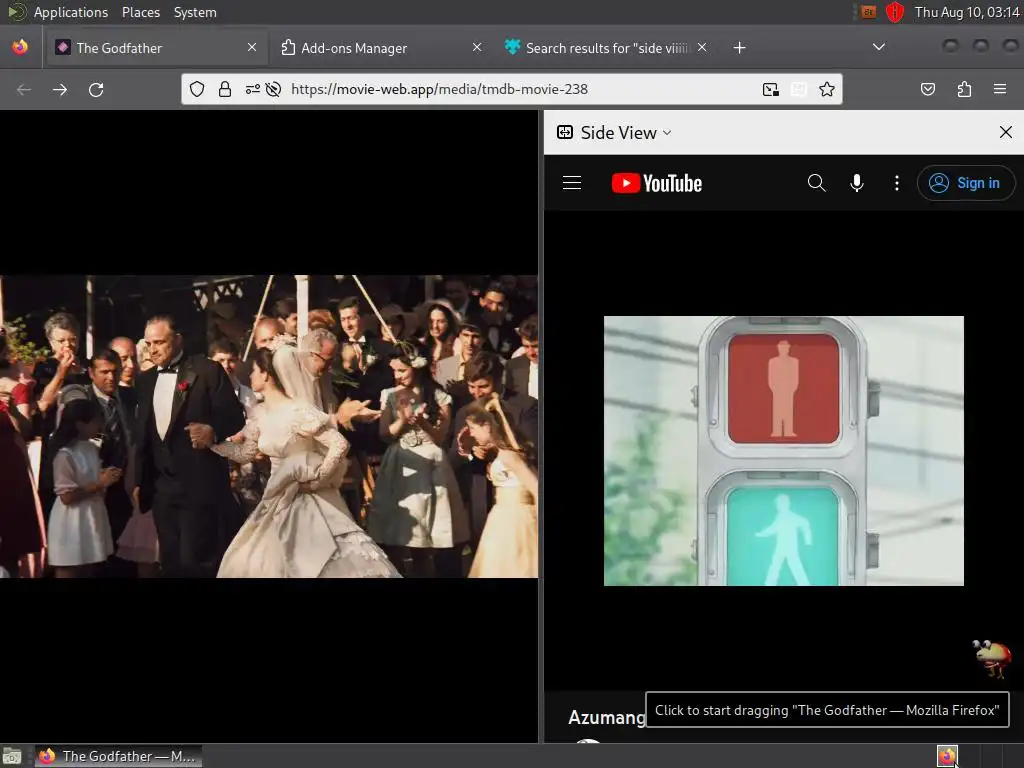View site security padlock information

pos(225,89)
